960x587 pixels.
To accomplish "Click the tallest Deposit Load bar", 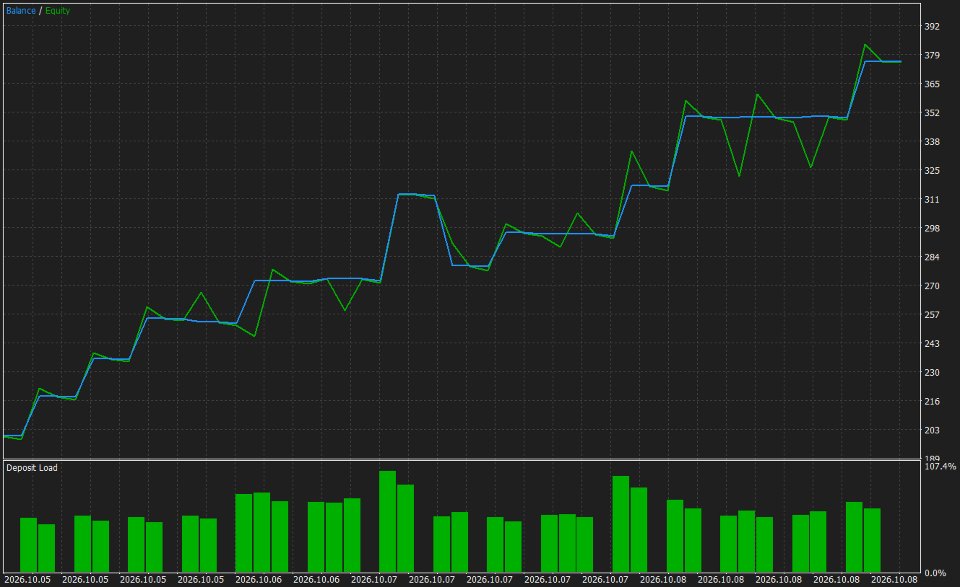I will coord(388,522).
